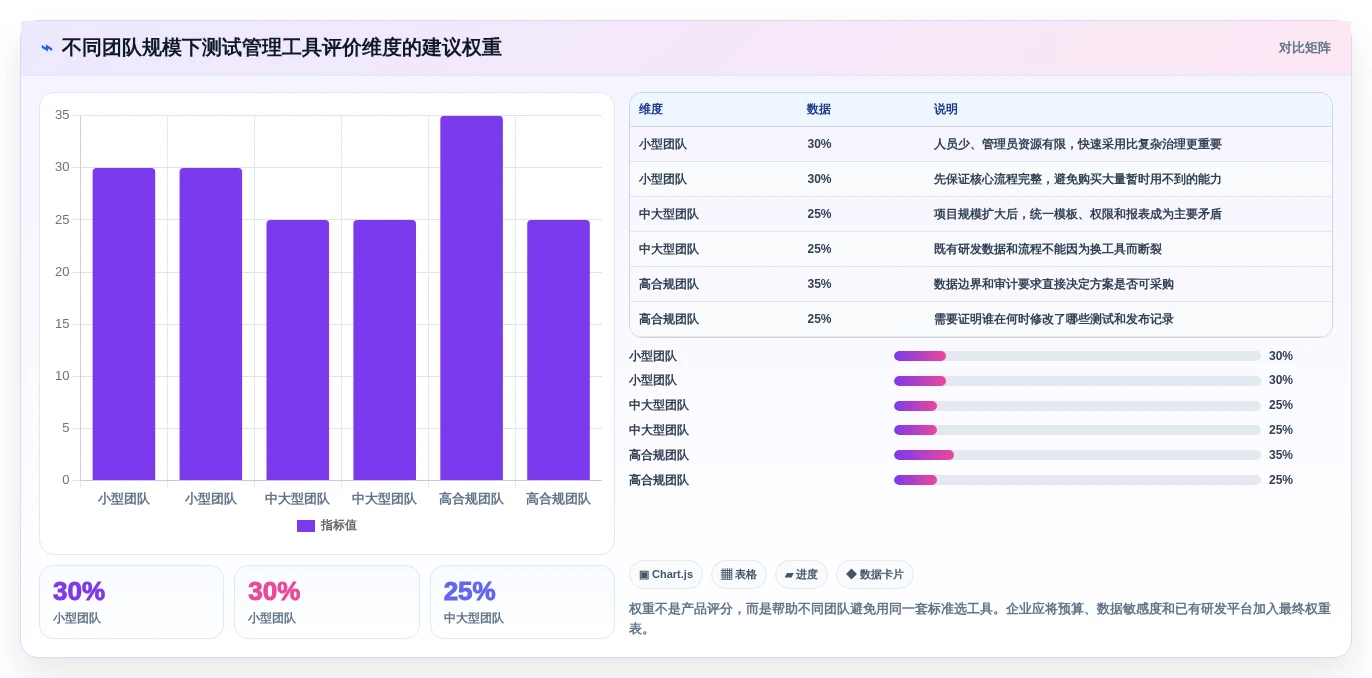Click the 高合规团队 progress bar at 35%
The image size is (1372, 678).
click(1077, 455)
